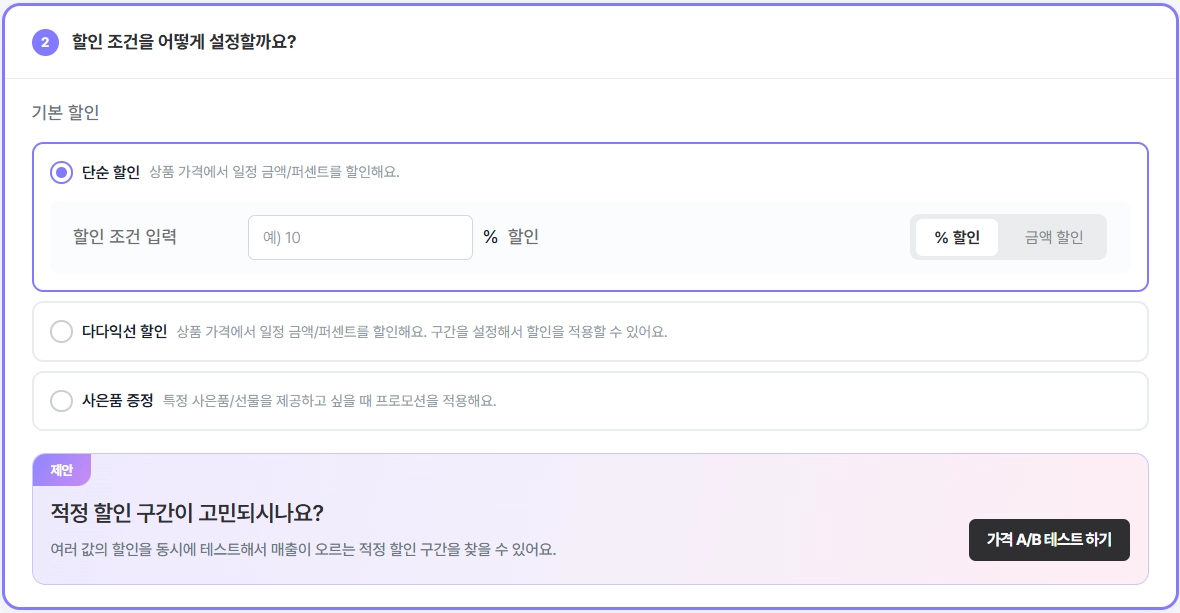Switch to the % 할인 segment tab
Viewport: 1180px width, 613px height.
[x=956, y=238]
